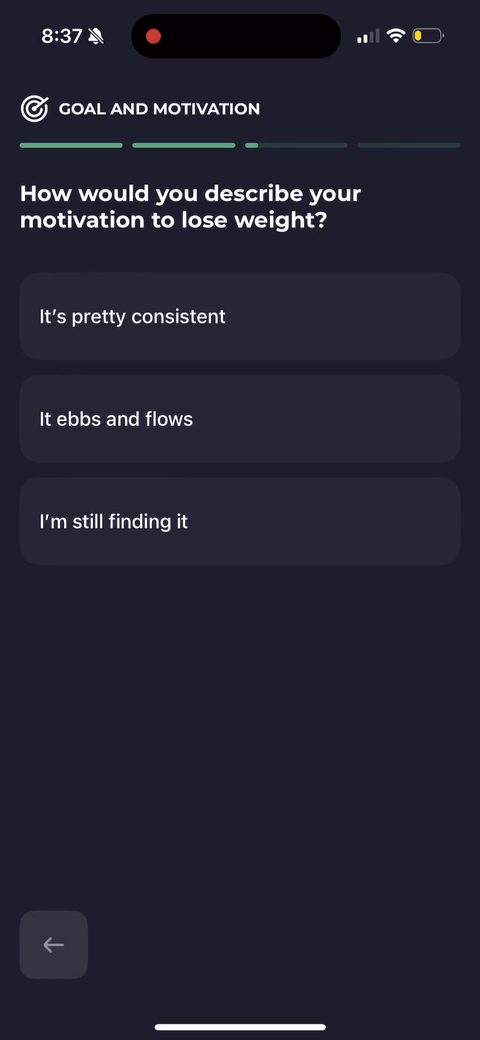Tap the silent mode bell icon
The width and height of the screenshot is (480, 1040).
95,36
